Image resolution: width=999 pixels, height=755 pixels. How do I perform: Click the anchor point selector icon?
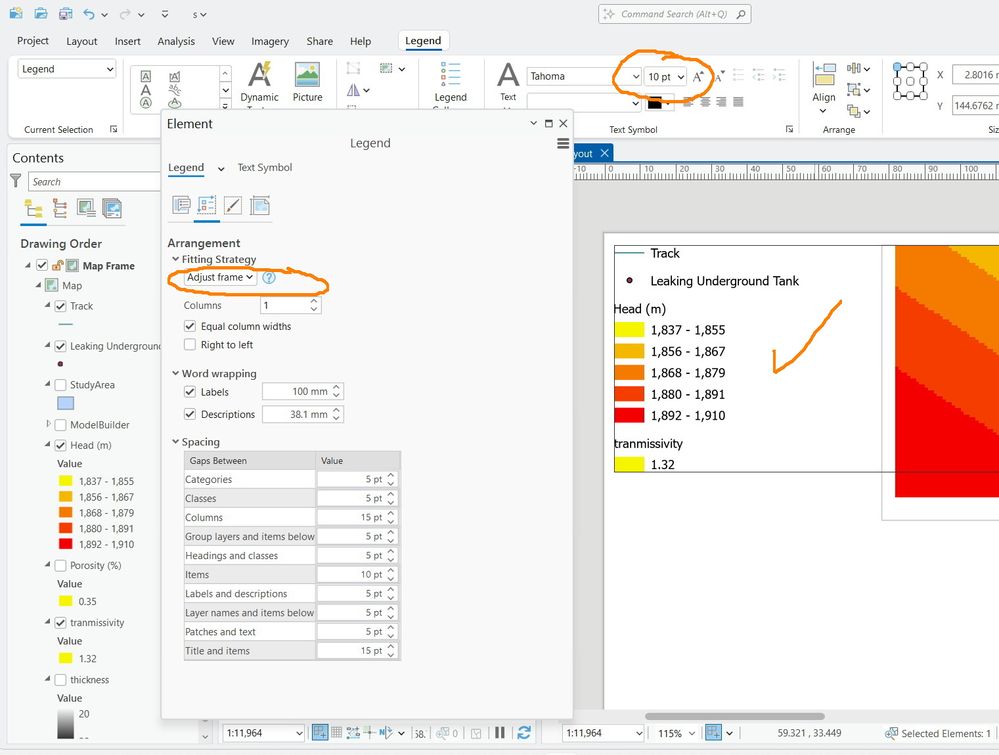coord(910,82)
